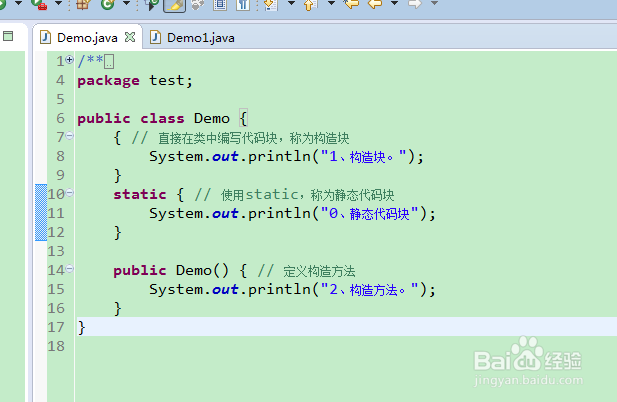The width and height of the screenshot is (617, 402).
Task: Click the Previous Annotation up-arrow icon
Action: click(x=310, y=4)
